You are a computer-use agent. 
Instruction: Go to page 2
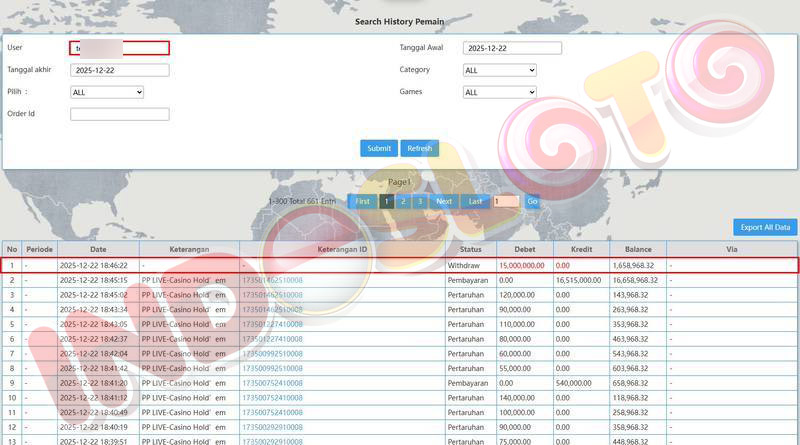click(402, 201)
